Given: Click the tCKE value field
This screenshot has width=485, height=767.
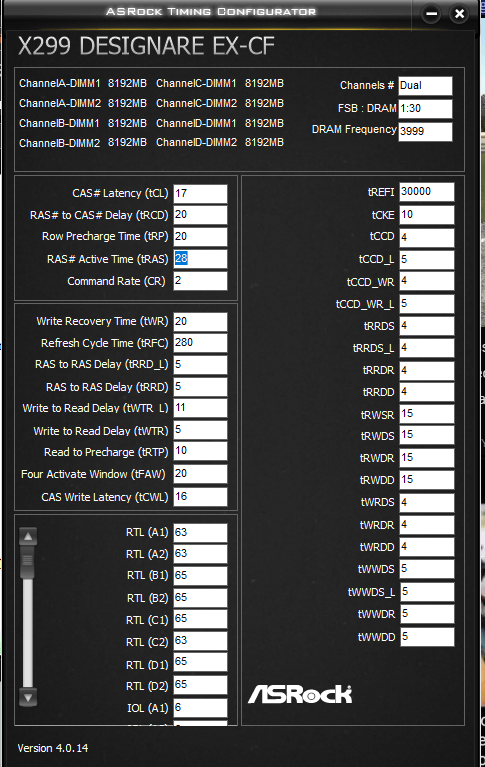Looking at the screenshot, I should point(427,215).
